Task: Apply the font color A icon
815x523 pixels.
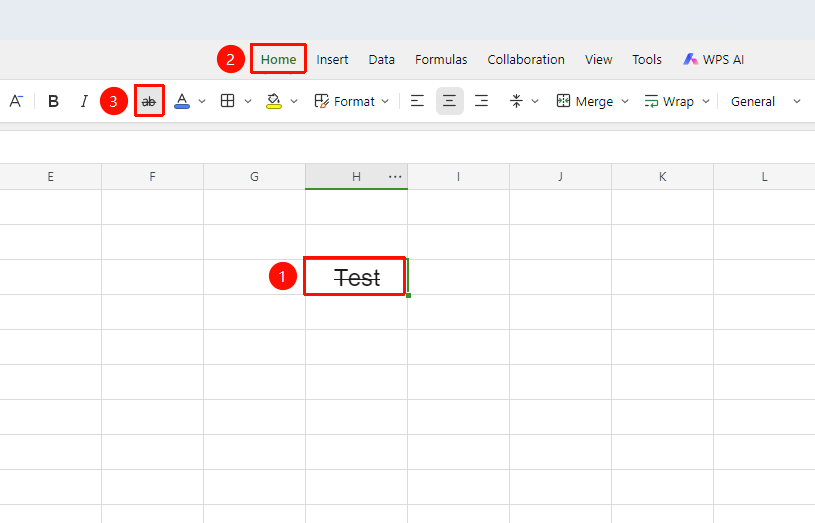Action: (182, 101)
